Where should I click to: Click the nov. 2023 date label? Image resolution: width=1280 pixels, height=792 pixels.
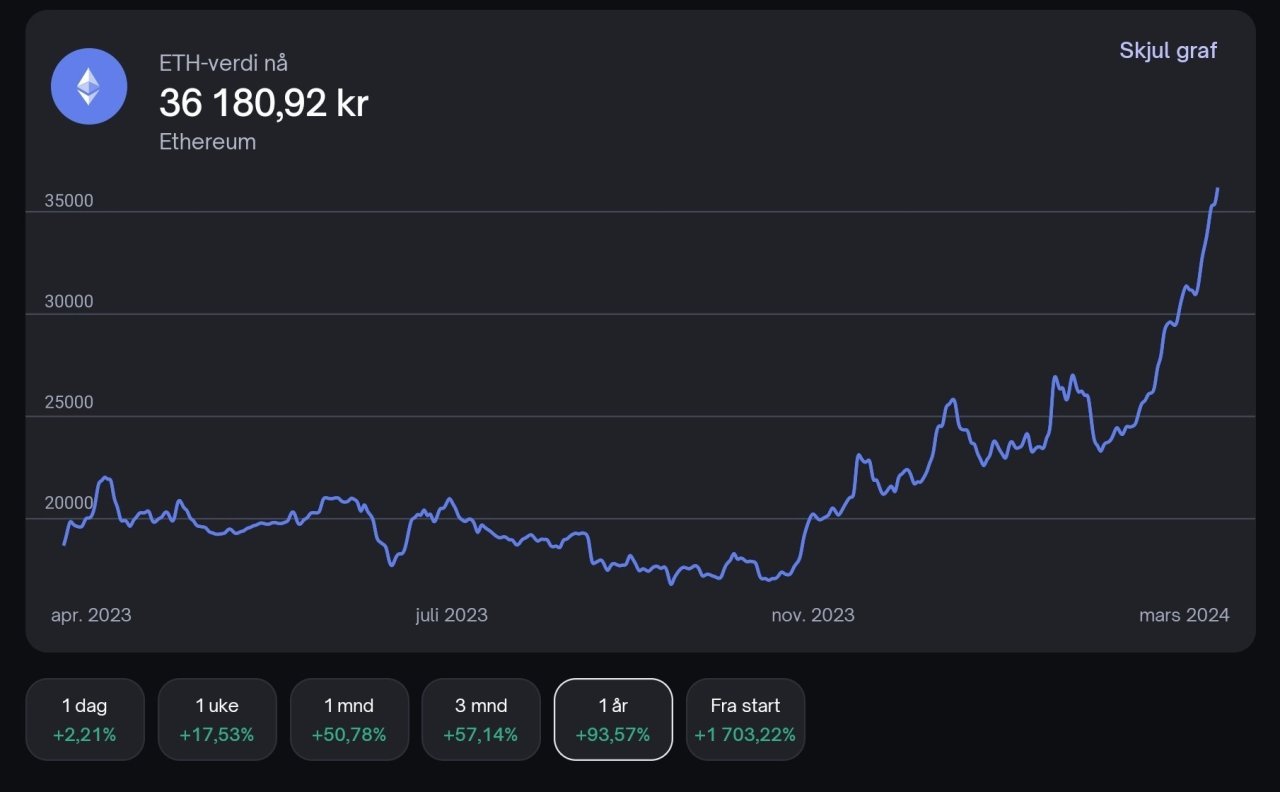click(x=813, y=615)
